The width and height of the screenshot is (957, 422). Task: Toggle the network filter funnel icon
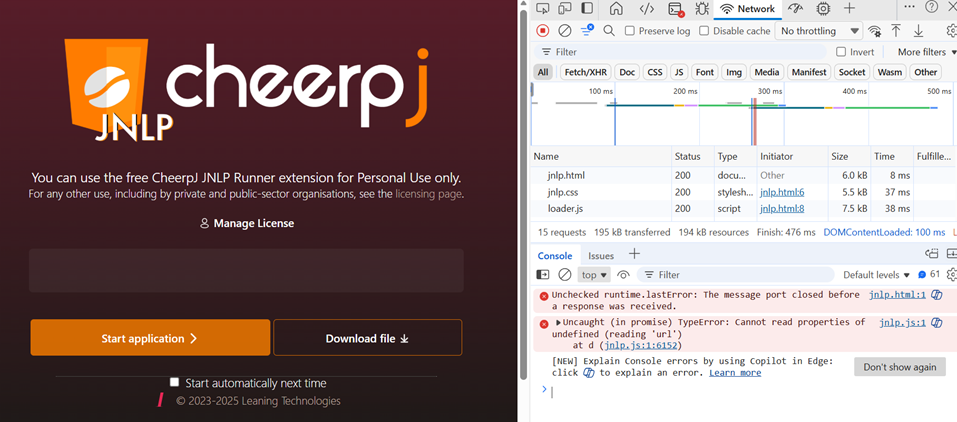pos(587,30)
